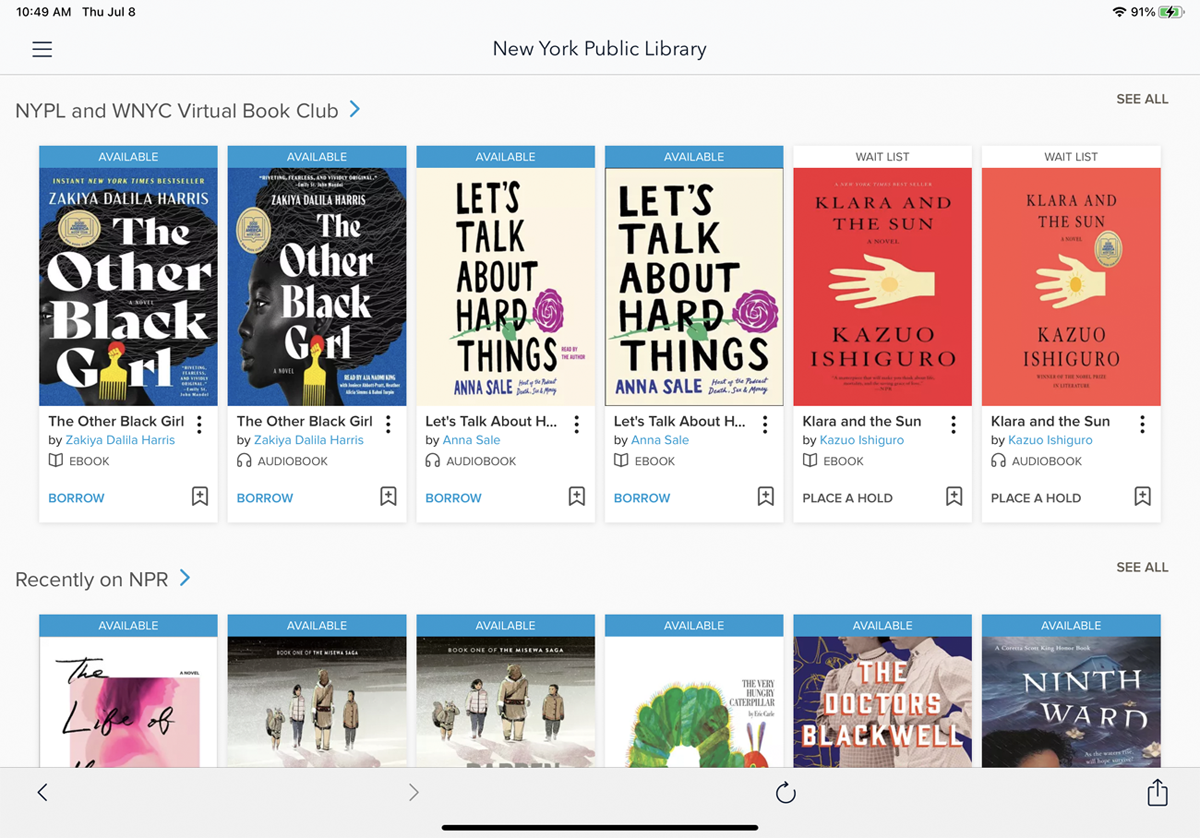
Task: Expand the NYPL and WNYC Virtual Book Club chevron
Action: pyautogui.click(x=355, y=109)
